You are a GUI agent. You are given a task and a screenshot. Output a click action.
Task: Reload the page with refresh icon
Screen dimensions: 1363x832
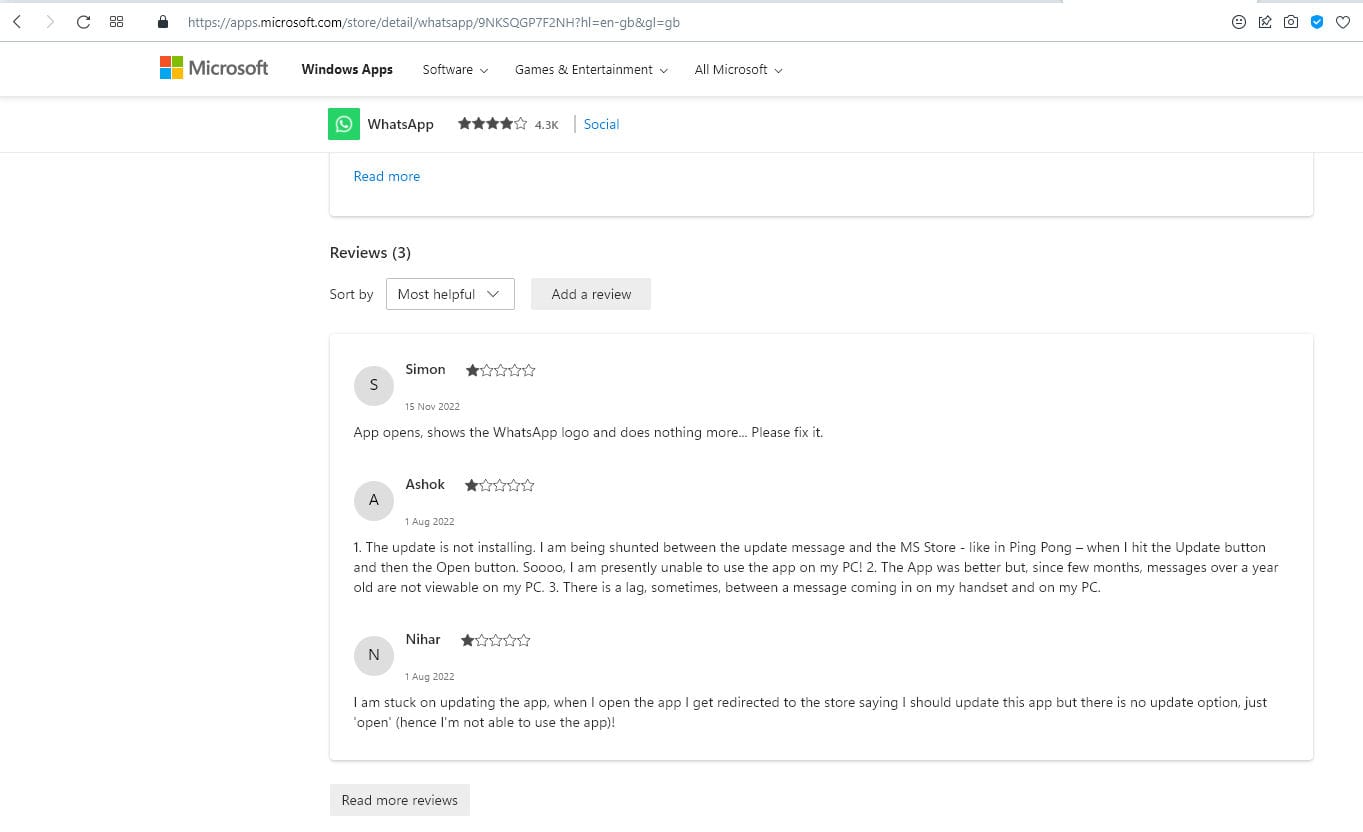pyautogui.click(x=84, y=22)
